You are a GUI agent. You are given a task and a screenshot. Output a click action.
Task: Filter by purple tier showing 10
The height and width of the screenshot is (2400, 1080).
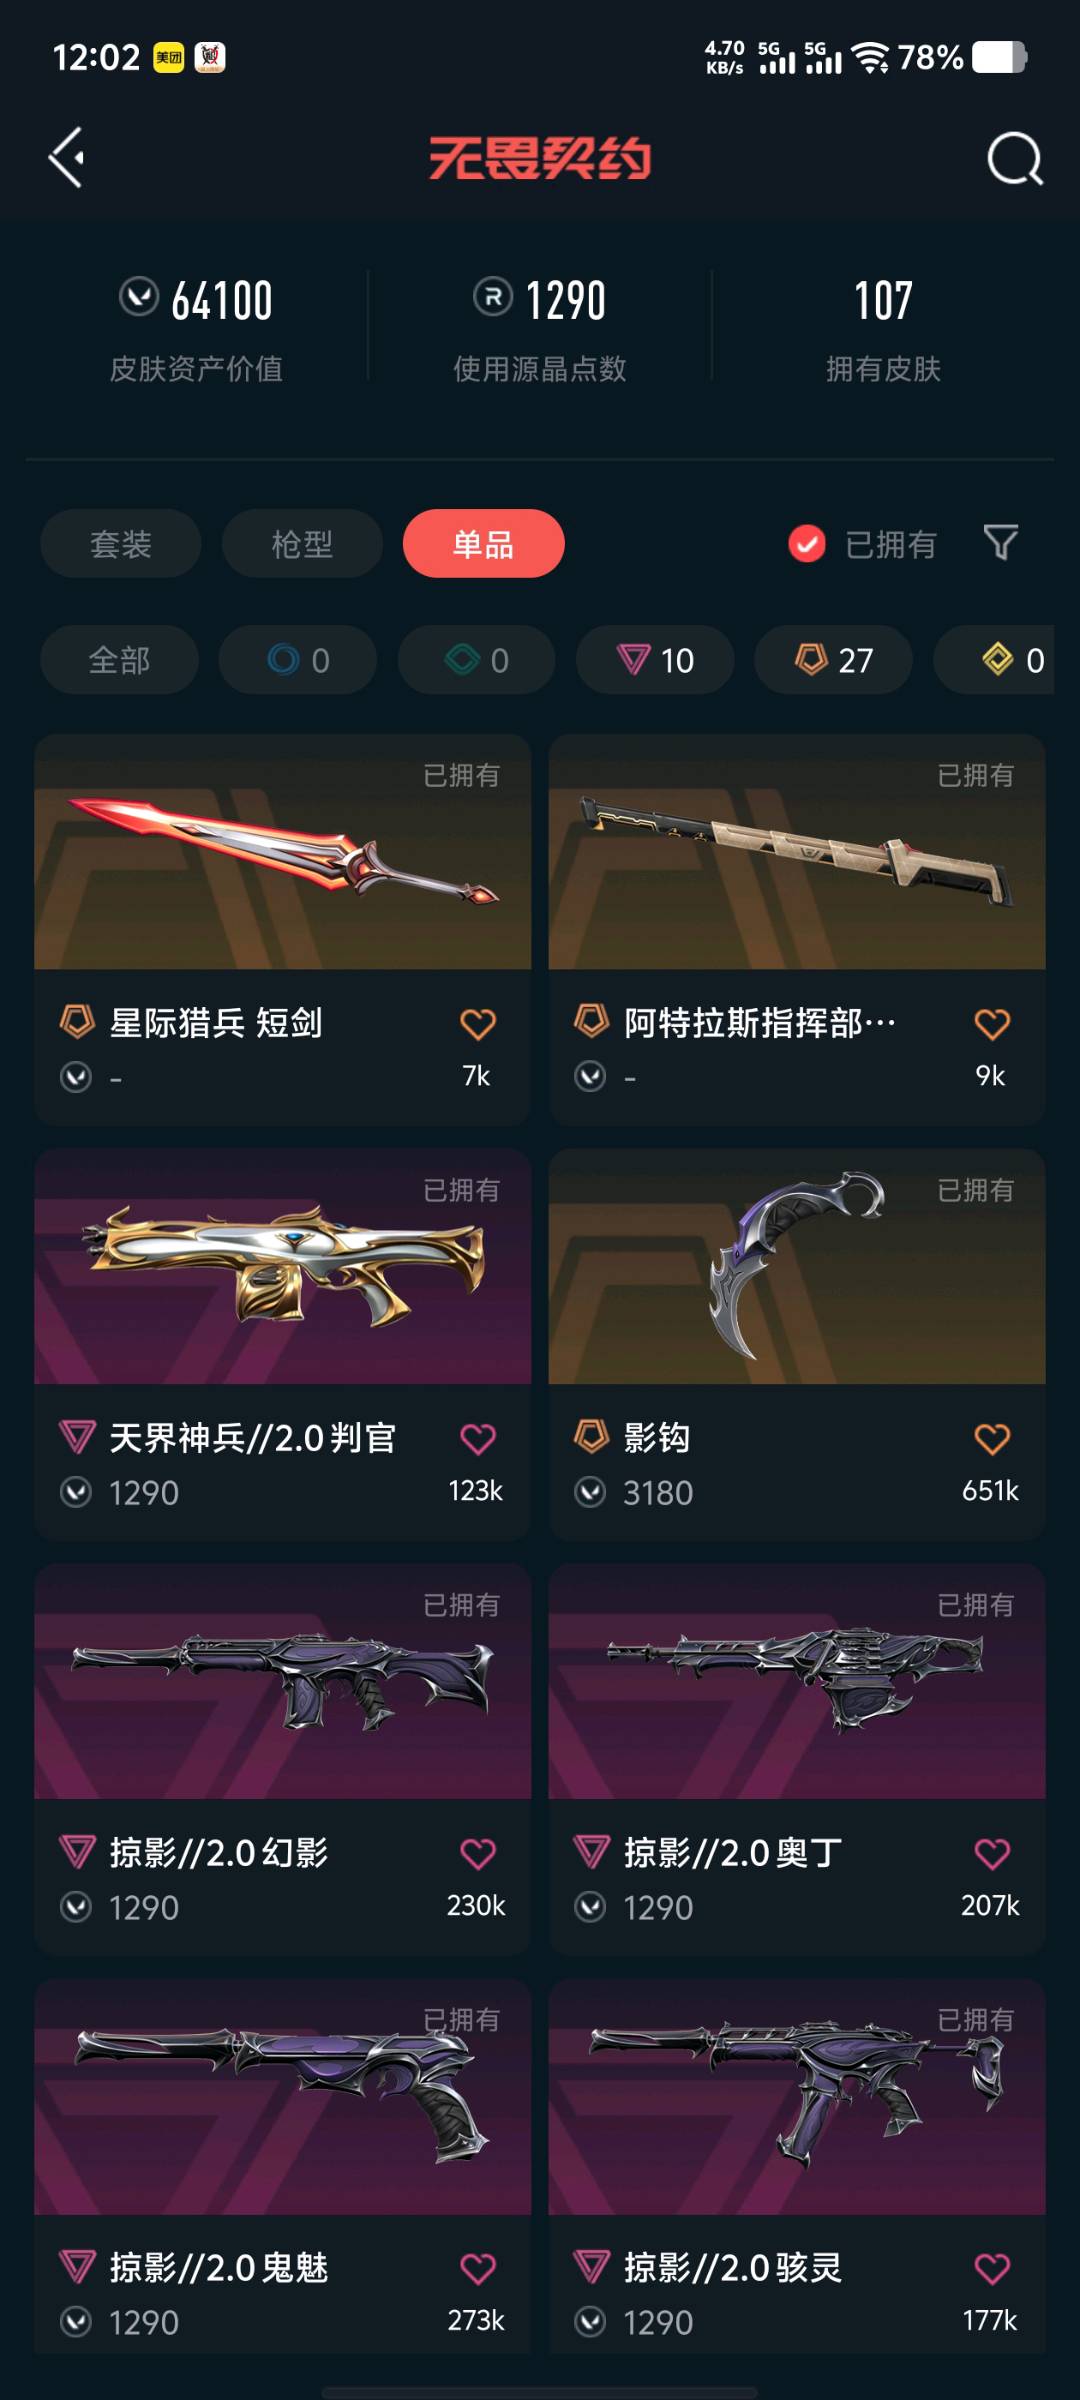click(655, 660)
